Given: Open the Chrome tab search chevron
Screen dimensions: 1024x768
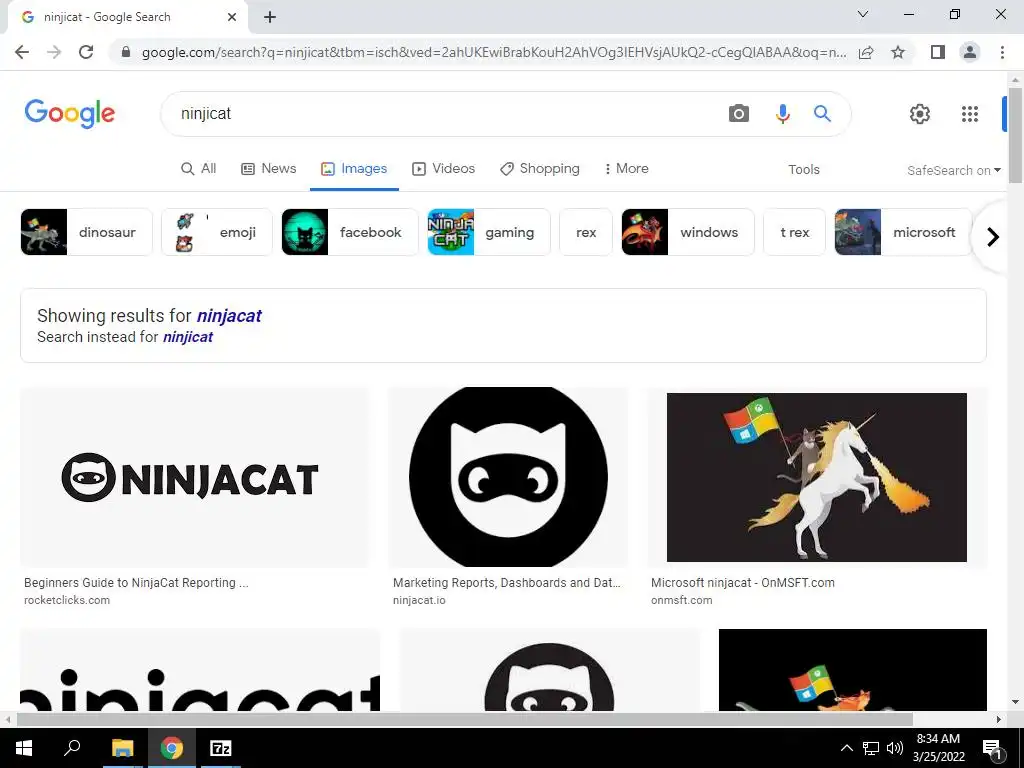Looking at the screenshot, I should coord(863,14).
